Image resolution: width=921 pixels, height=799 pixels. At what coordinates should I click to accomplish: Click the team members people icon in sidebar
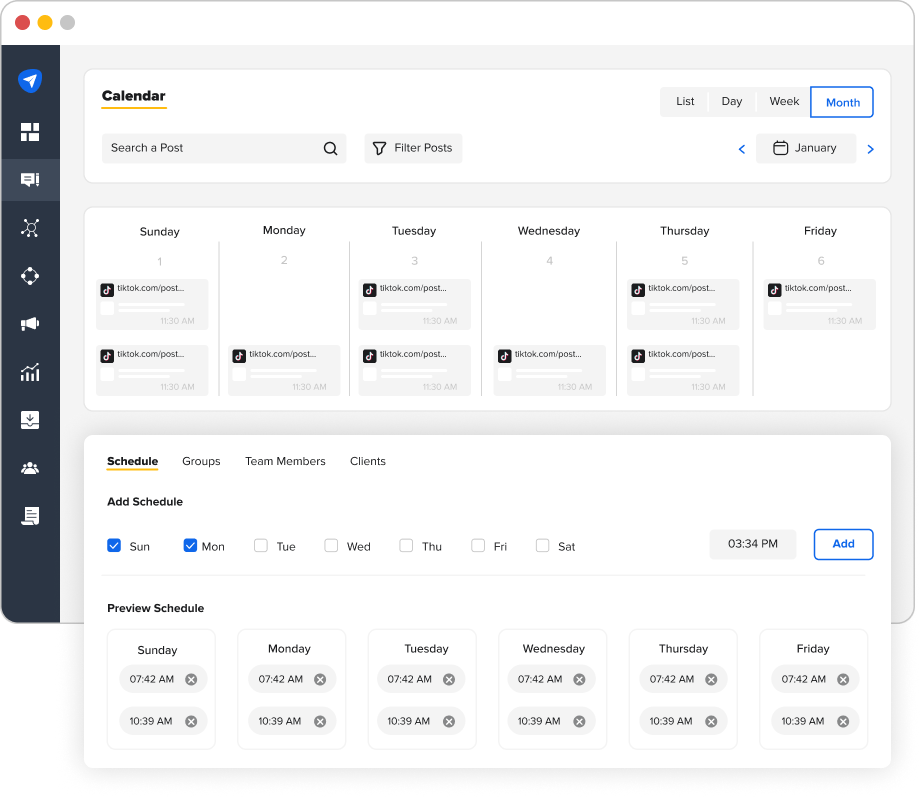click(30, 468)
